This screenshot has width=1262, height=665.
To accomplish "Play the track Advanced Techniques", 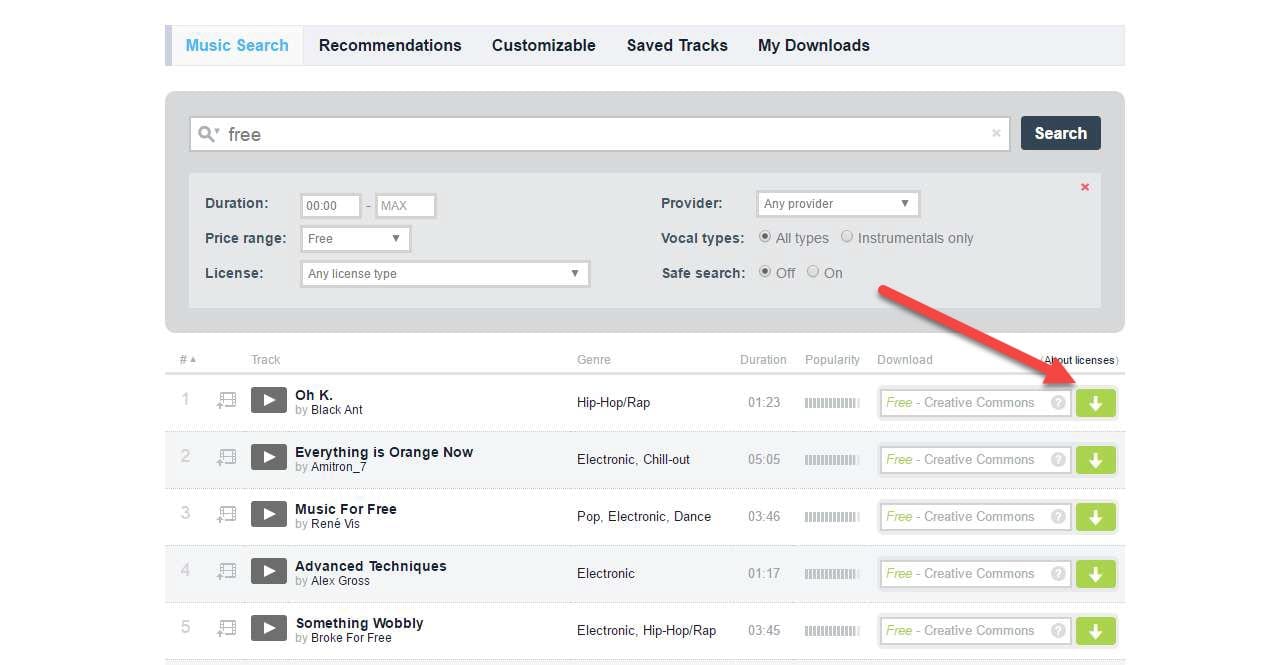I will [x=268, y=571].
